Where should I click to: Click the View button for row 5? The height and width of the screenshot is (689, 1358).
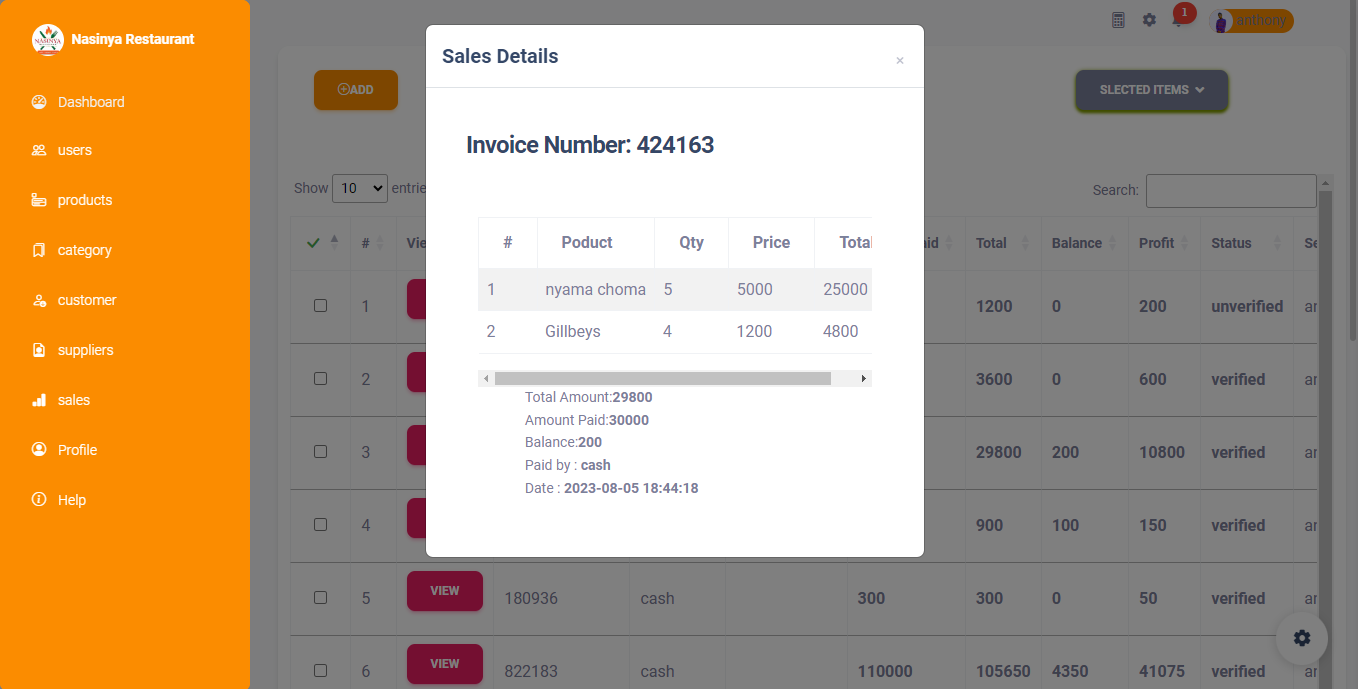point(444,591)
